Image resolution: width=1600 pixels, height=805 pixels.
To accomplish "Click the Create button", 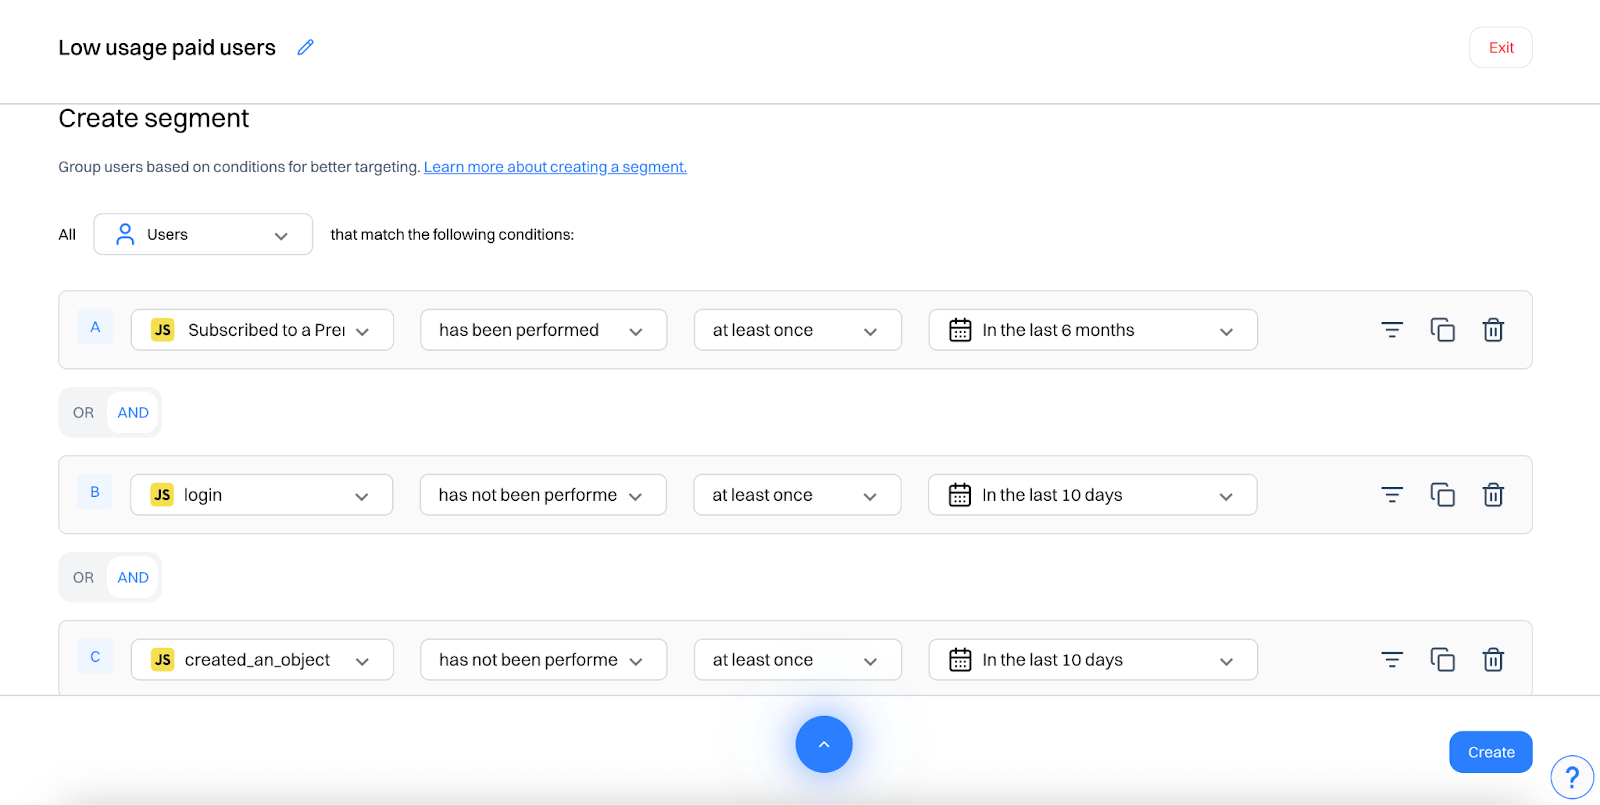I will click(1491, 752).
